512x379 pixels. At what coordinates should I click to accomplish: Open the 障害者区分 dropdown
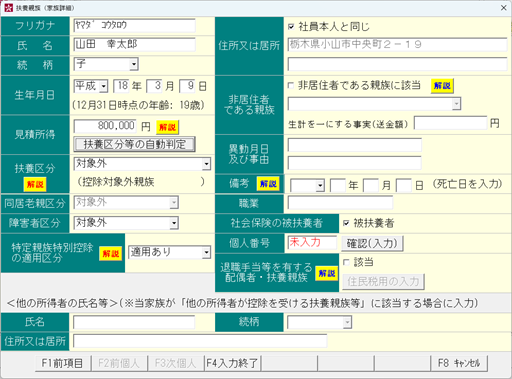coord(174,223)
